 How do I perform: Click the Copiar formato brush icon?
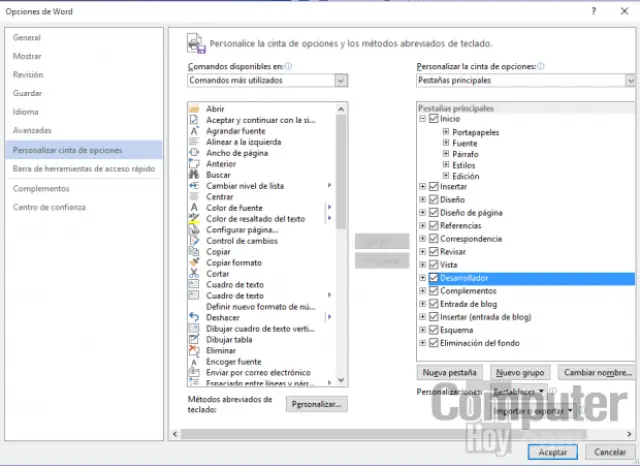(193, 263)
